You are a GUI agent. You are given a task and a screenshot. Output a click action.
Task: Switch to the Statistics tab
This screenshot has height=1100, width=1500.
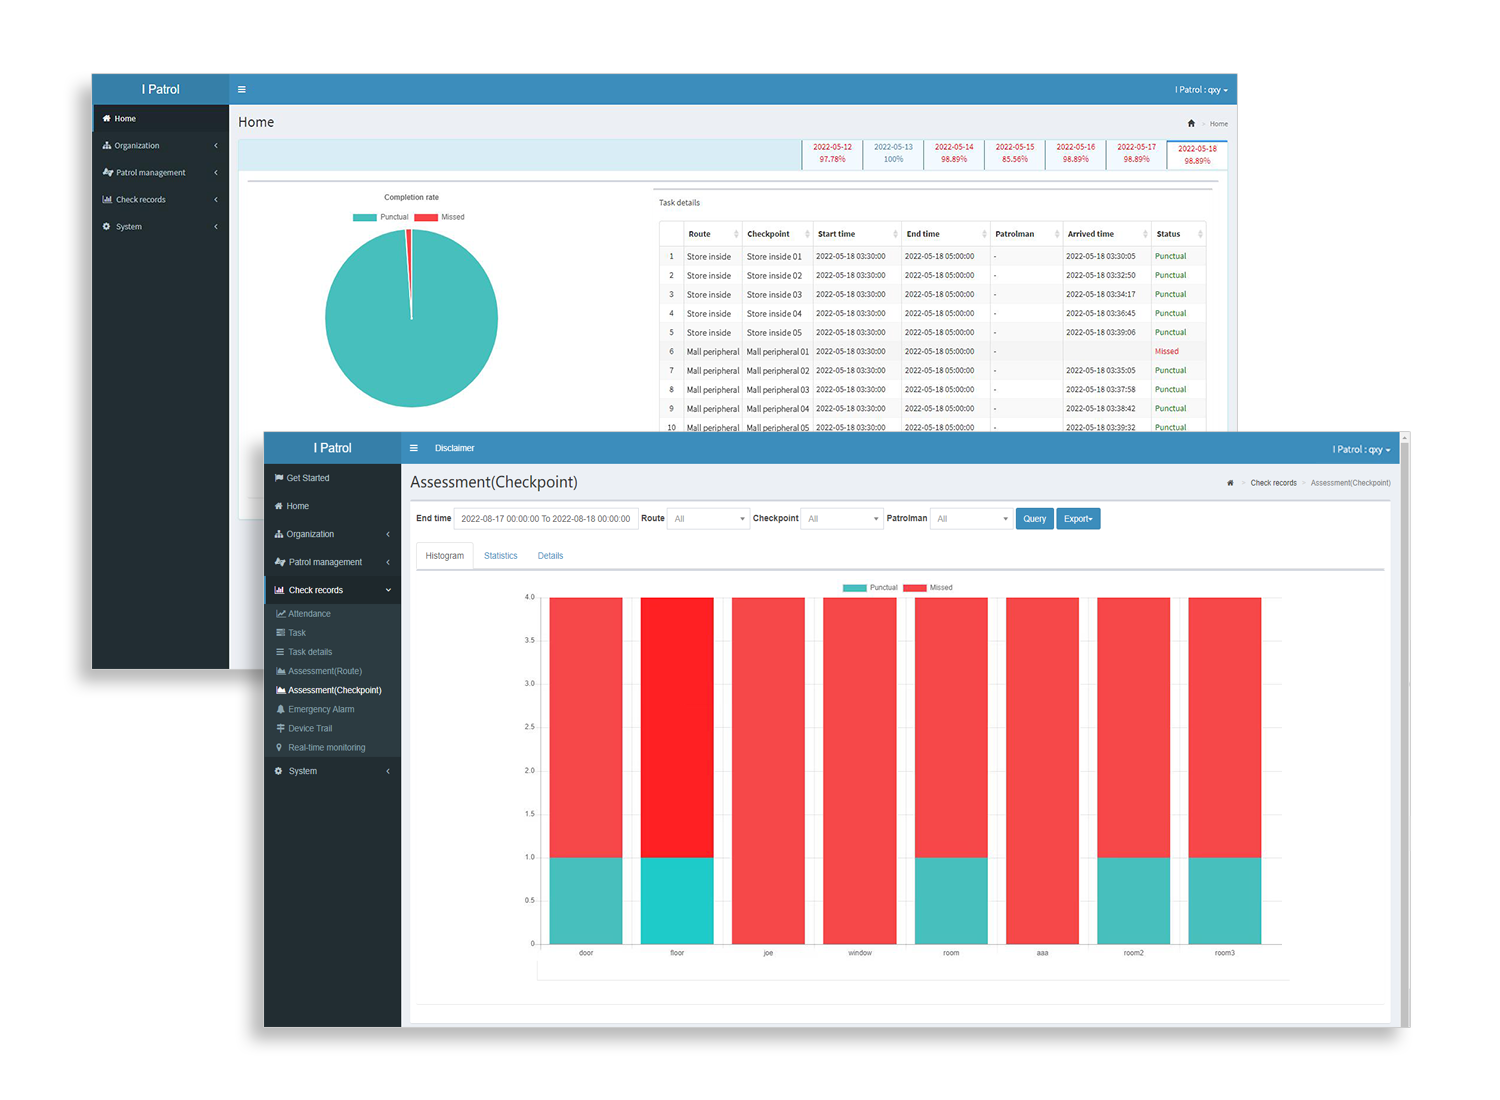(x=501, y=556)
